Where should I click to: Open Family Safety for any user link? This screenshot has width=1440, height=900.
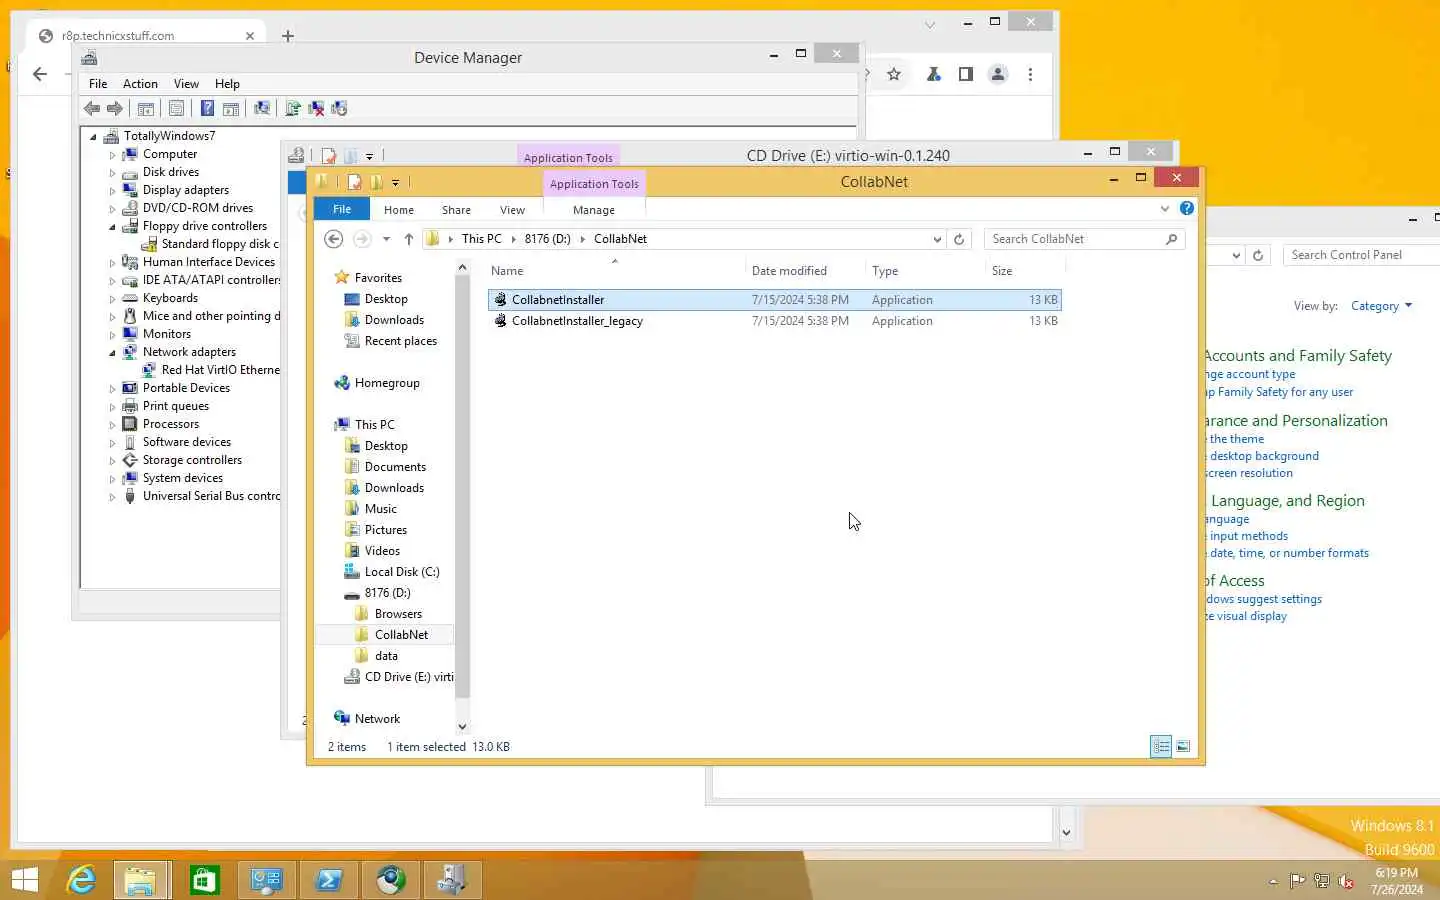click(1281, 392)
